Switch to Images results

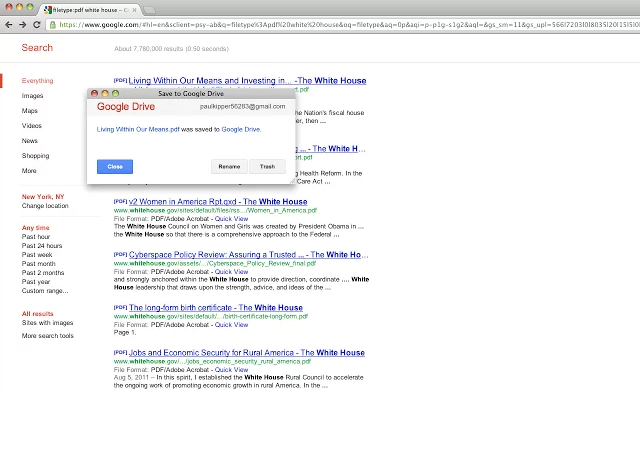tap(32, 96)
